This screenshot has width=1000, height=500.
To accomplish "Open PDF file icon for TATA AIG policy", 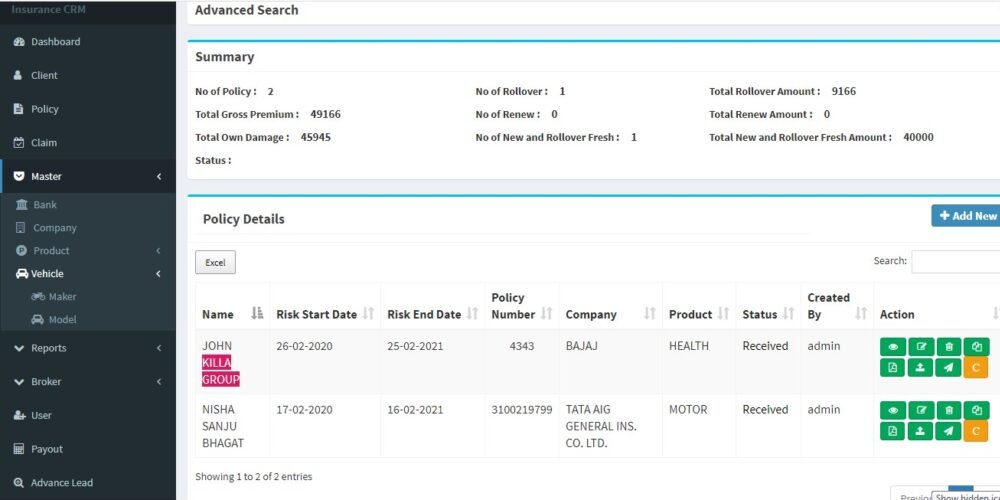I will pos(893,431).
